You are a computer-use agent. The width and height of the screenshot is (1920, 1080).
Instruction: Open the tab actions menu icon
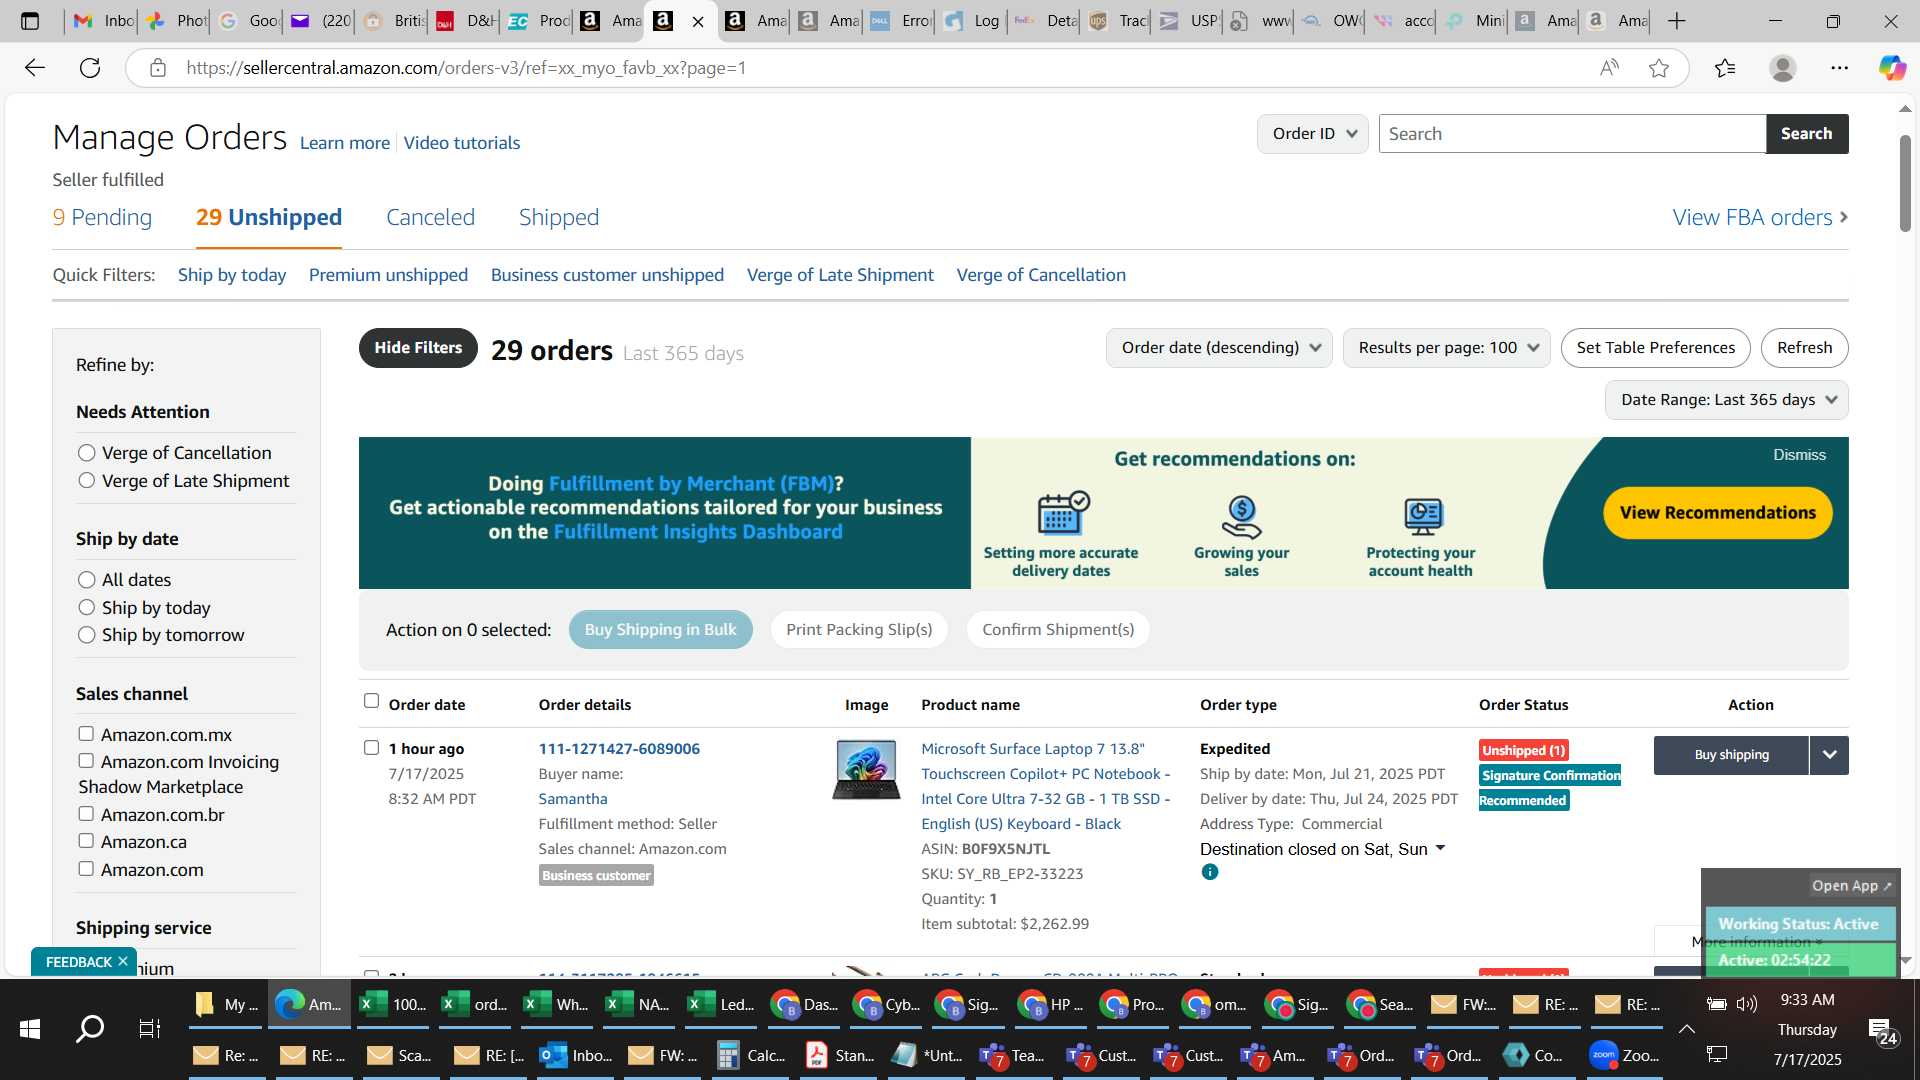(x=30, y=21)
